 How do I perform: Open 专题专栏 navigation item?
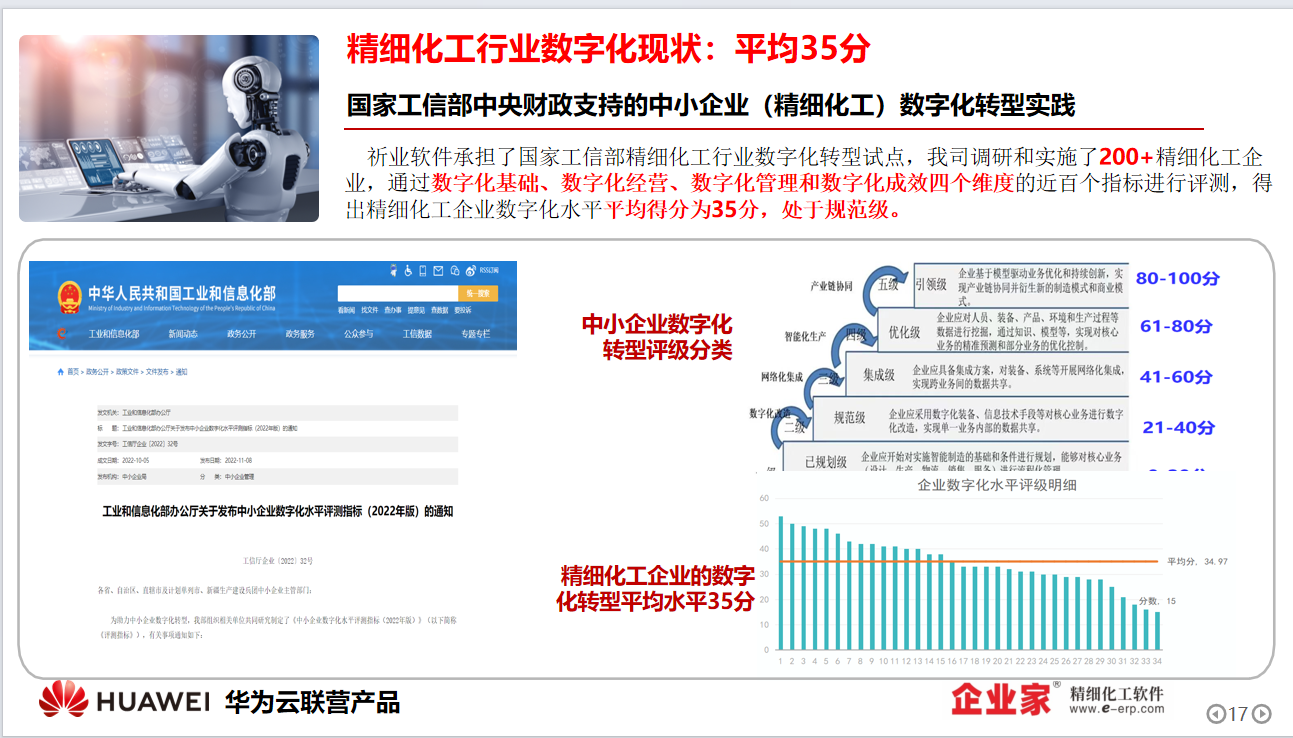[x=476, y=334]
